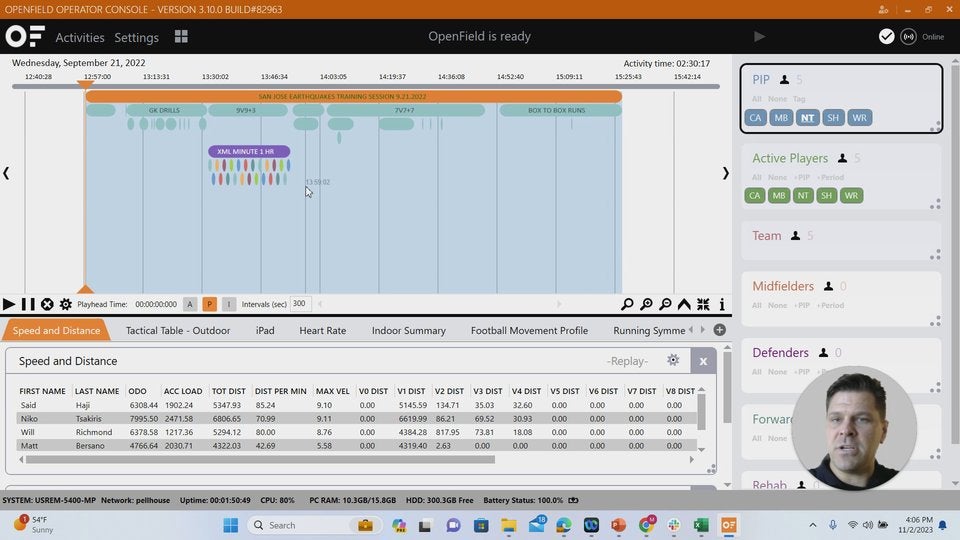
Task: Open the grid apps icon in header
Action: [x=181, y=37]
